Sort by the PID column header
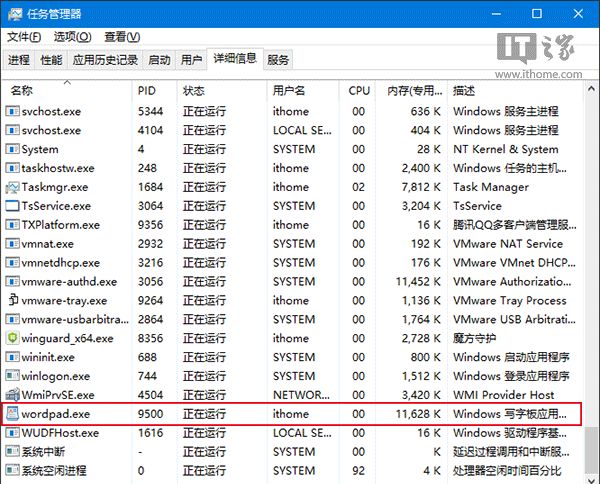Viewport: 600px width, 484px height. 155,91
